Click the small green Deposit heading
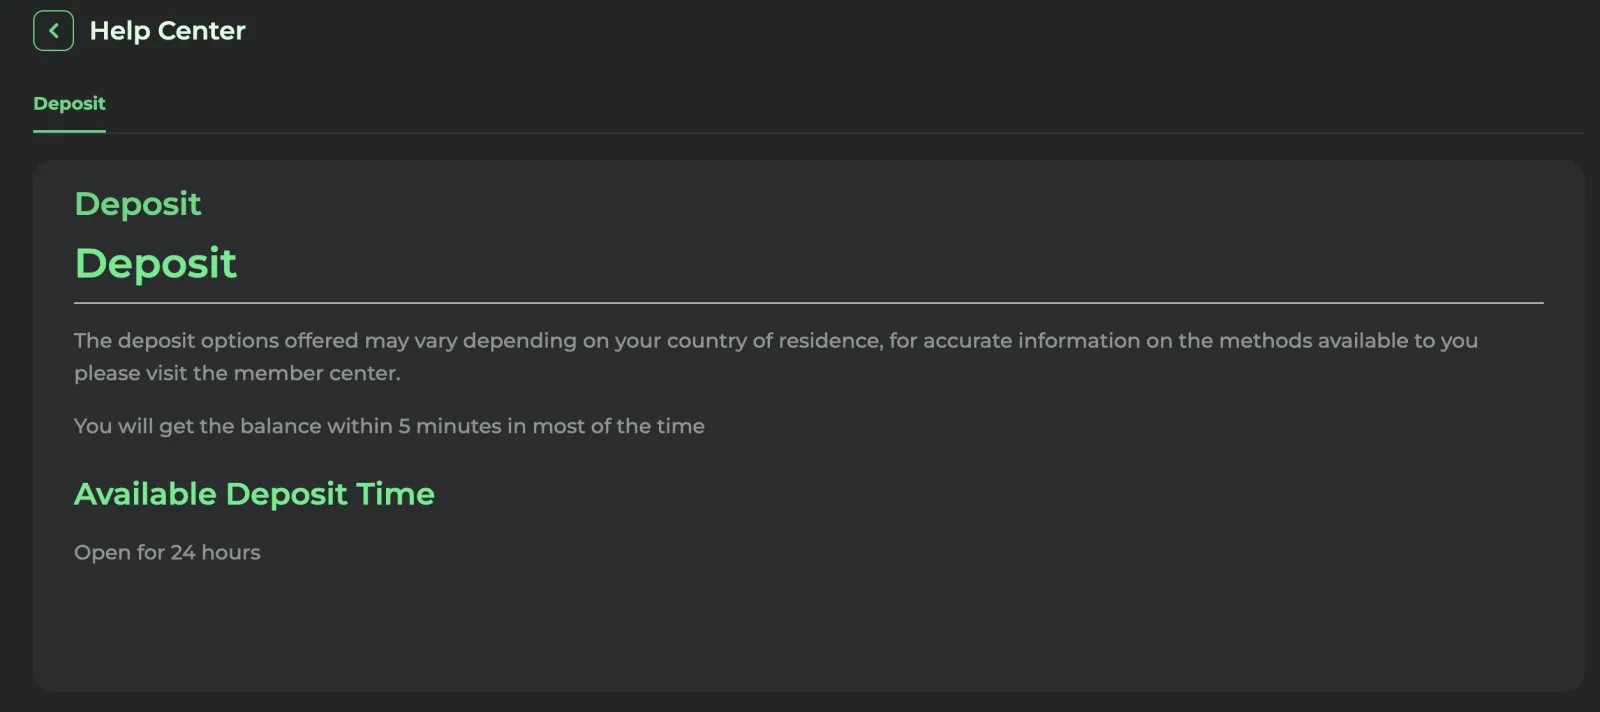Screen dimensions: 1600x712 tap(138, 204)
